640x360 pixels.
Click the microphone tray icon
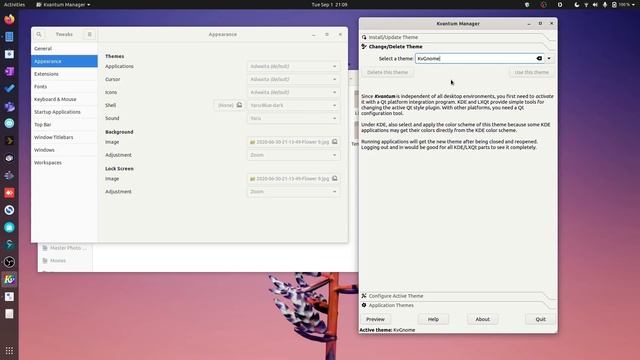pyautogui.click(x=604, y=4)
